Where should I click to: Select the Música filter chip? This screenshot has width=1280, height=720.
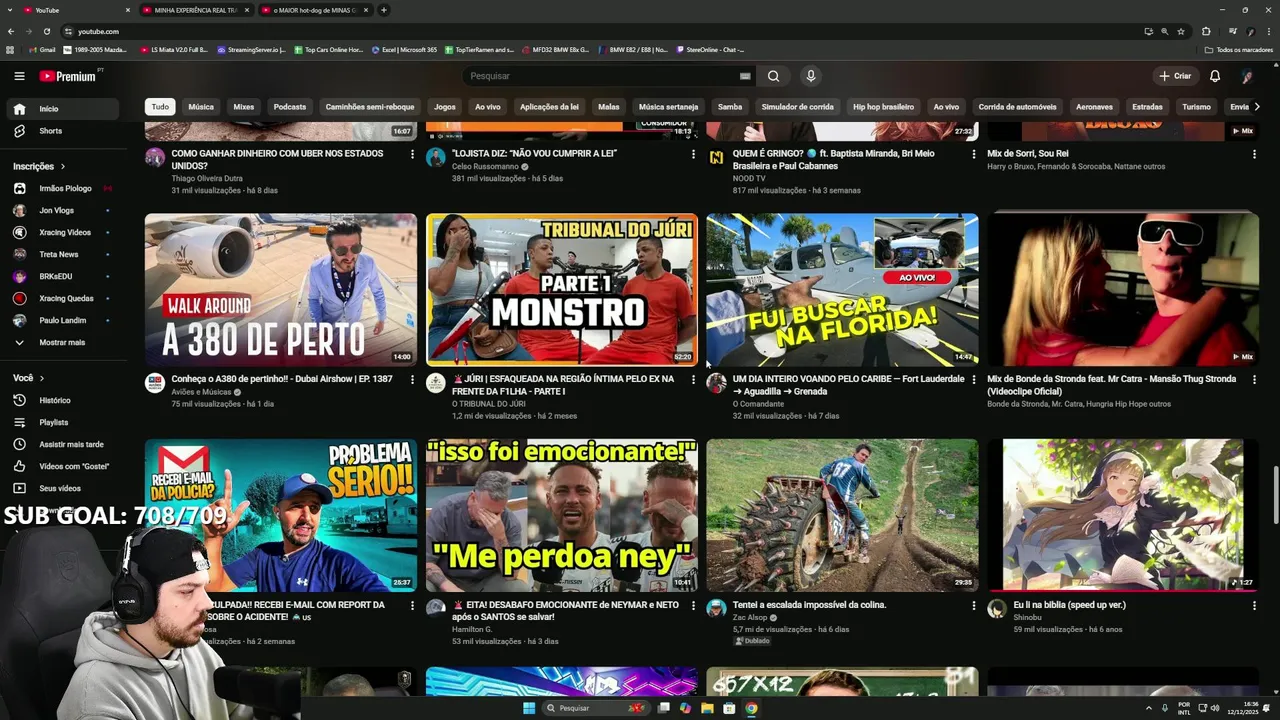[x=201, y=107]
